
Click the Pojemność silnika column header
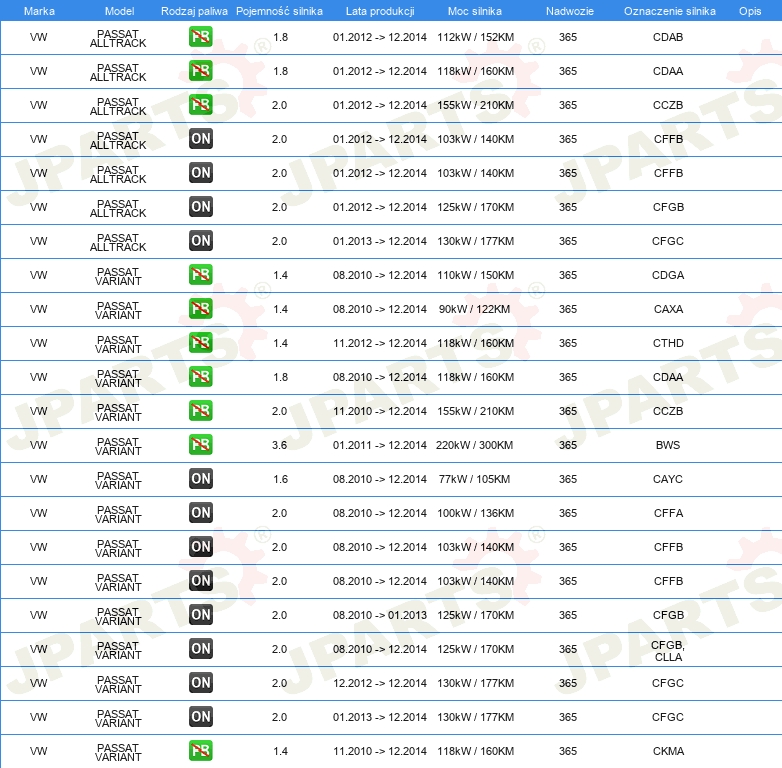tap(279, 11)
